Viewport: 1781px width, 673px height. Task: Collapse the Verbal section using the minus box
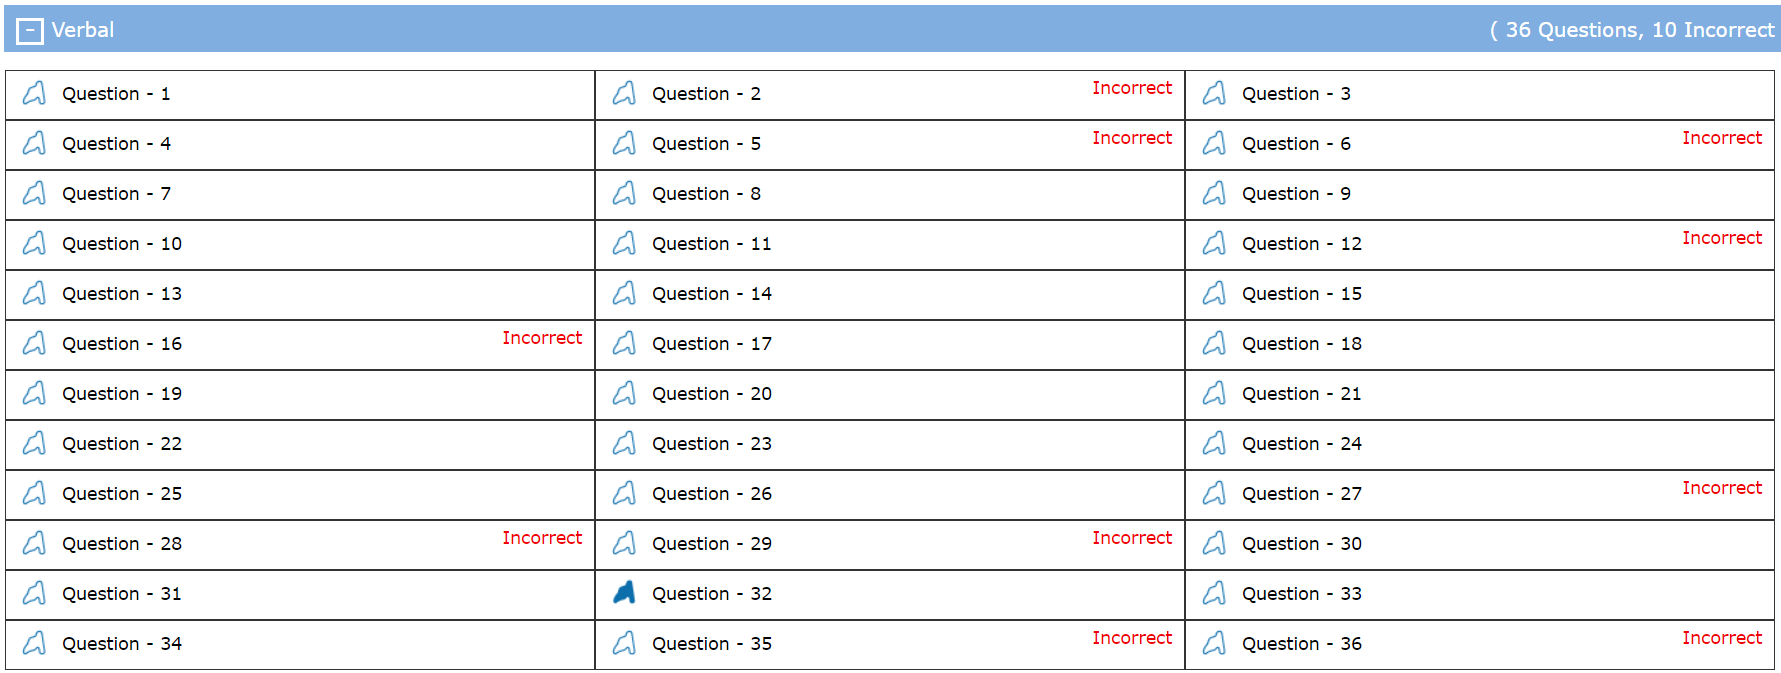(29, 30)
